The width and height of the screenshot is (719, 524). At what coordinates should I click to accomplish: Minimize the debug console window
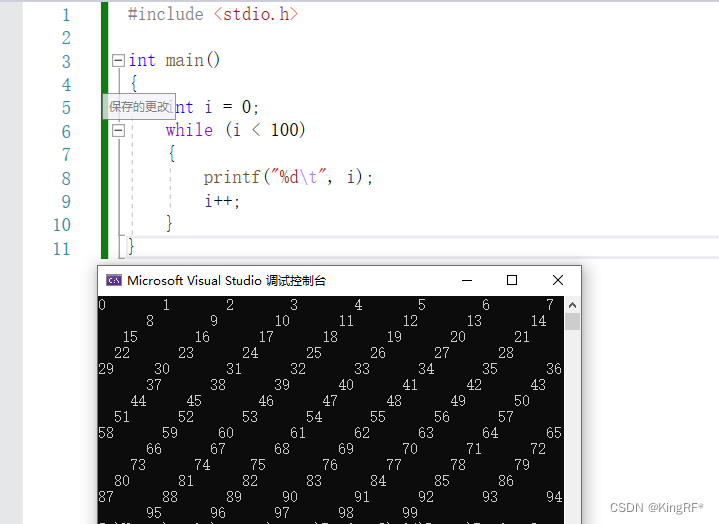467,280
